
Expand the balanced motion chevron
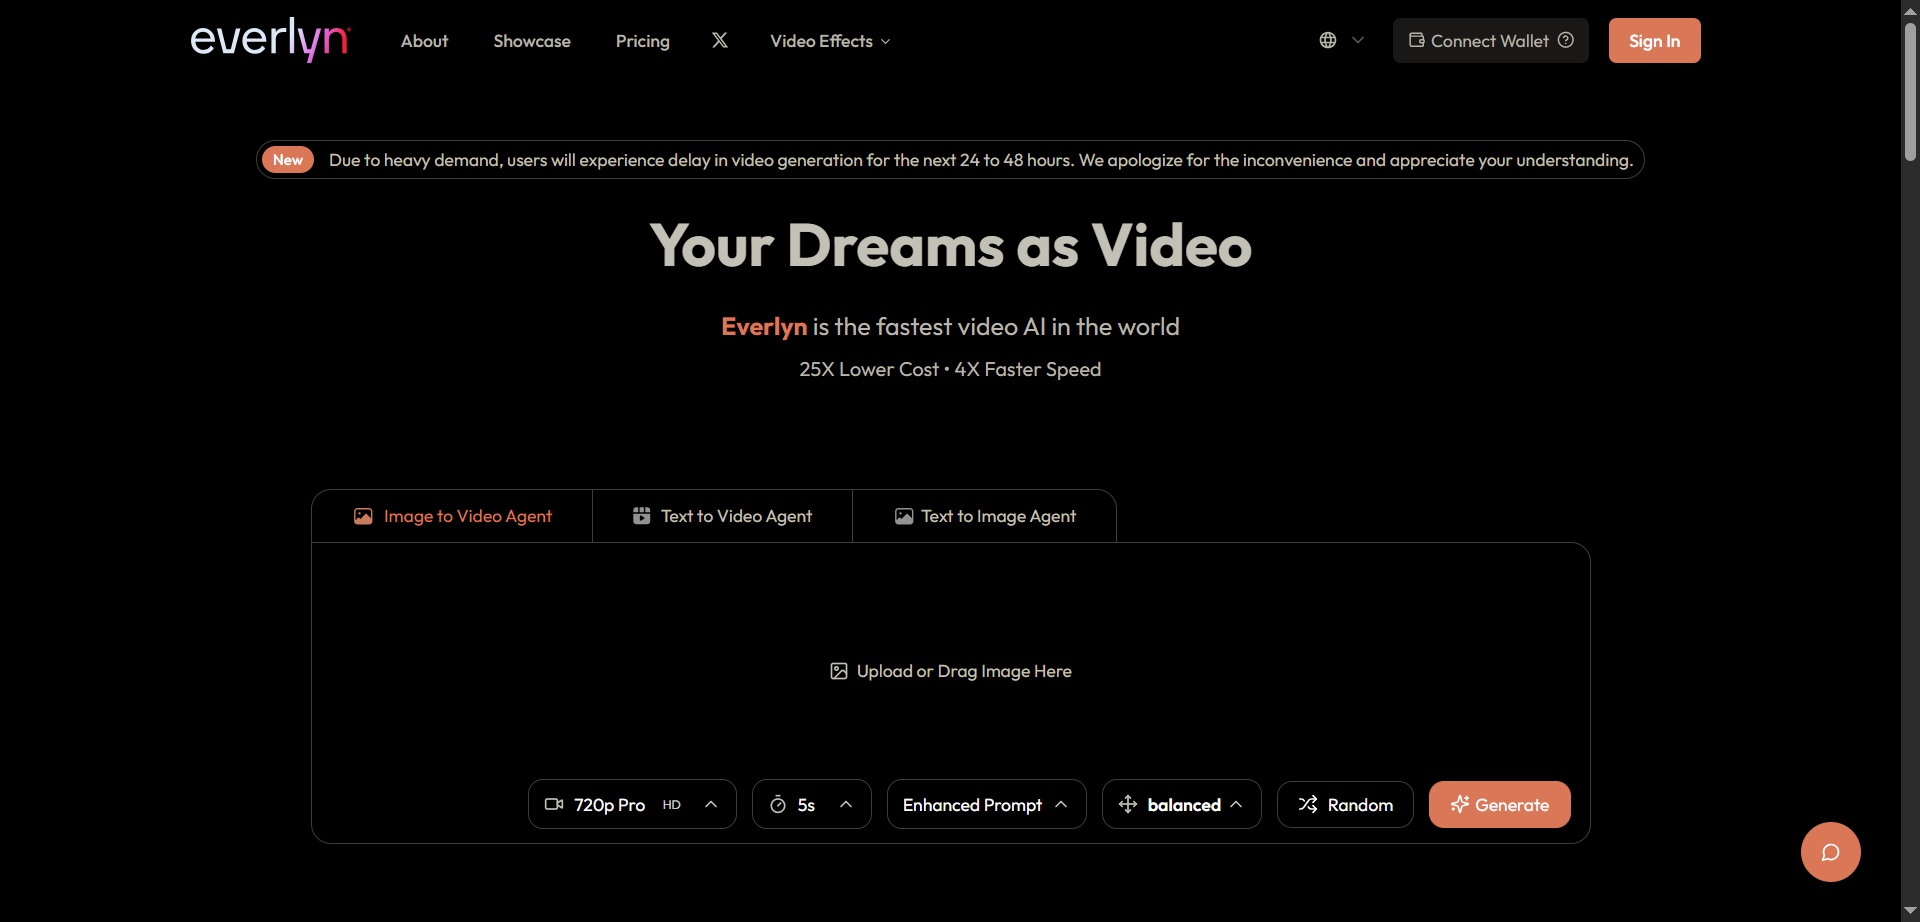click(1237, 804)
